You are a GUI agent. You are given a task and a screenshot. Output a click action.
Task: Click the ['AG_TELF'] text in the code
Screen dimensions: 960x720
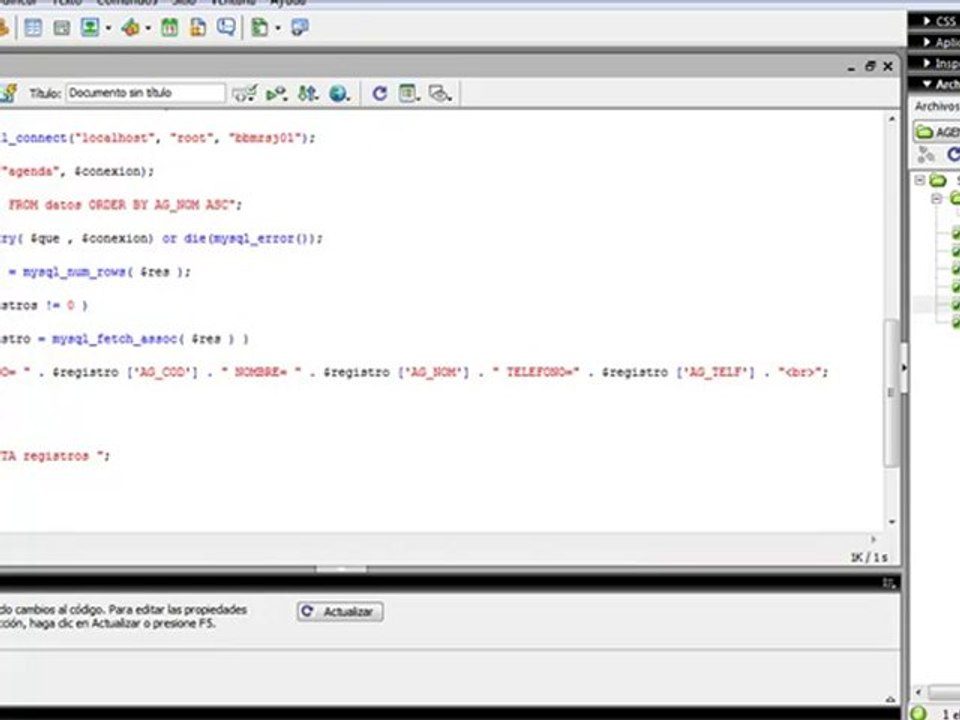point(715,373)
